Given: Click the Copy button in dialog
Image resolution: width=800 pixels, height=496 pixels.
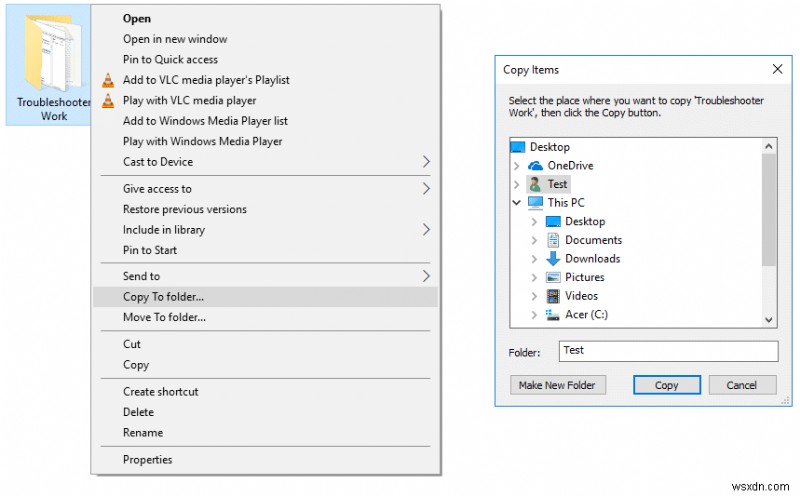Looking at the screenshot, I should 666,385.
